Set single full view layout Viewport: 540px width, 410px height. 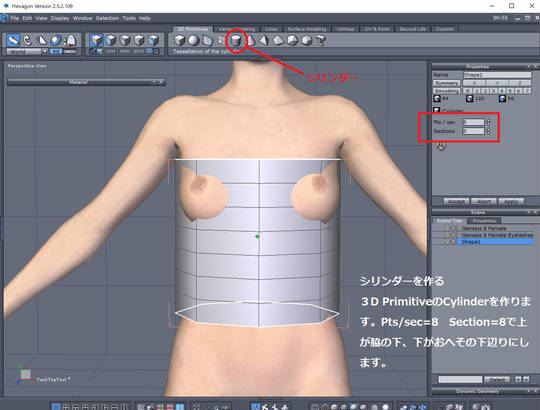tap(56, 407)
